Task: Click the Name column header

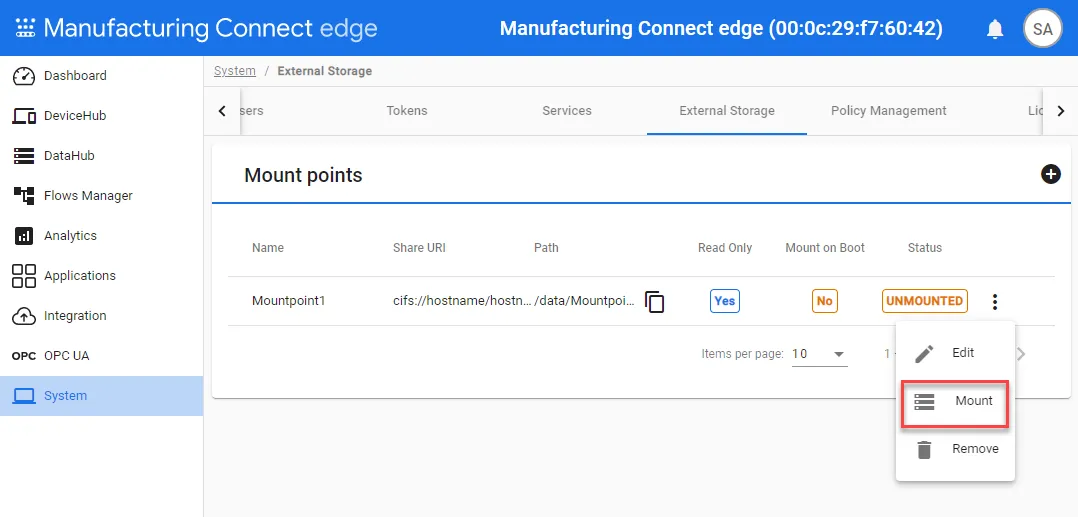Action: click(x=267, y=248)
